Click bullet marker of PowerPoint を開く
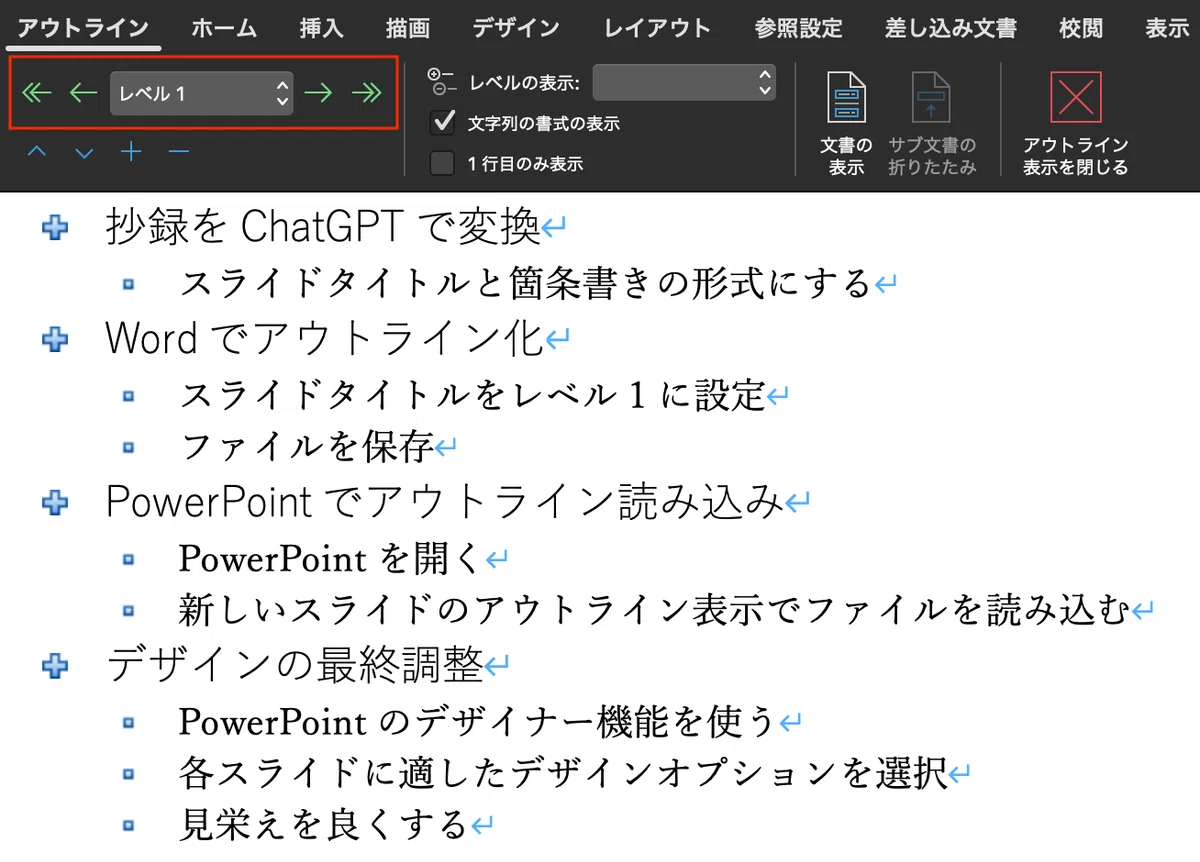 [x=127, y=559]
